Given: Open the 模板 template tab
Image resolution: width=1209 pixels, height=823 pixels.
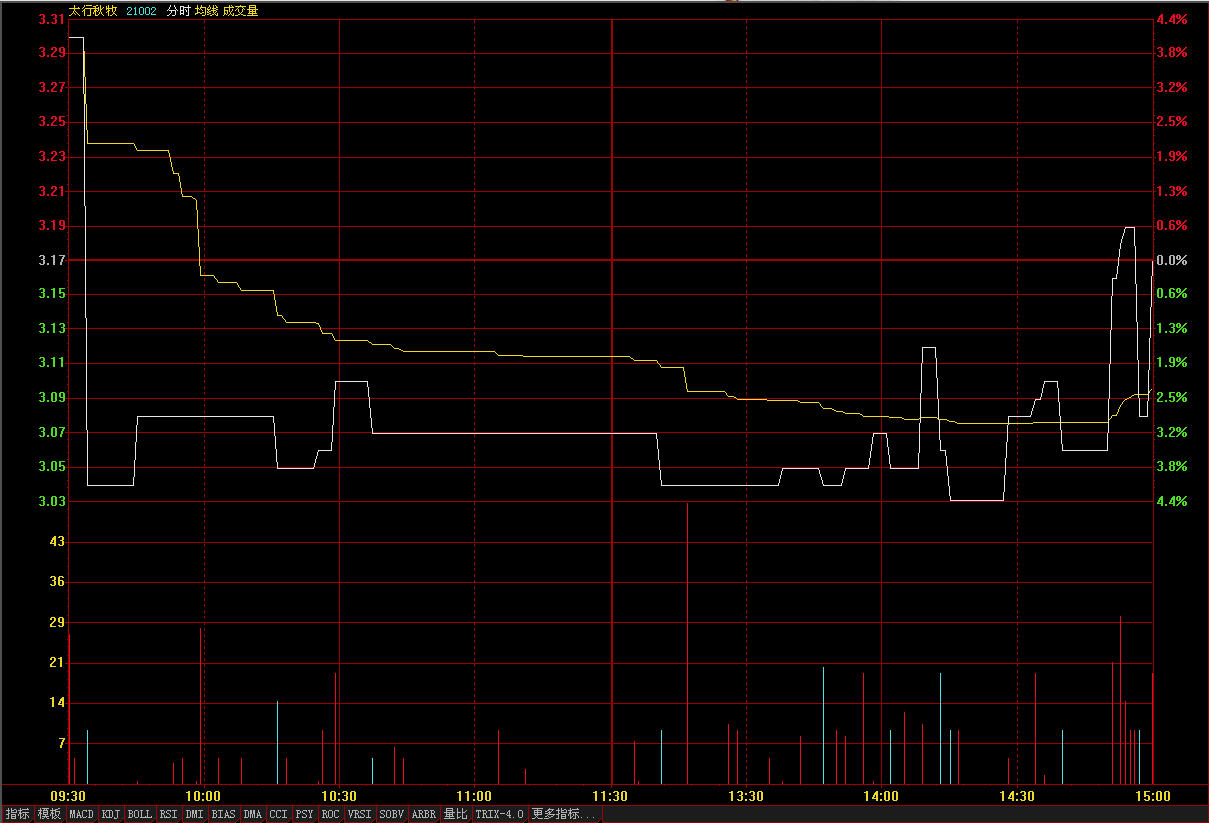Looking at the screenshot, I should (50, 814).
